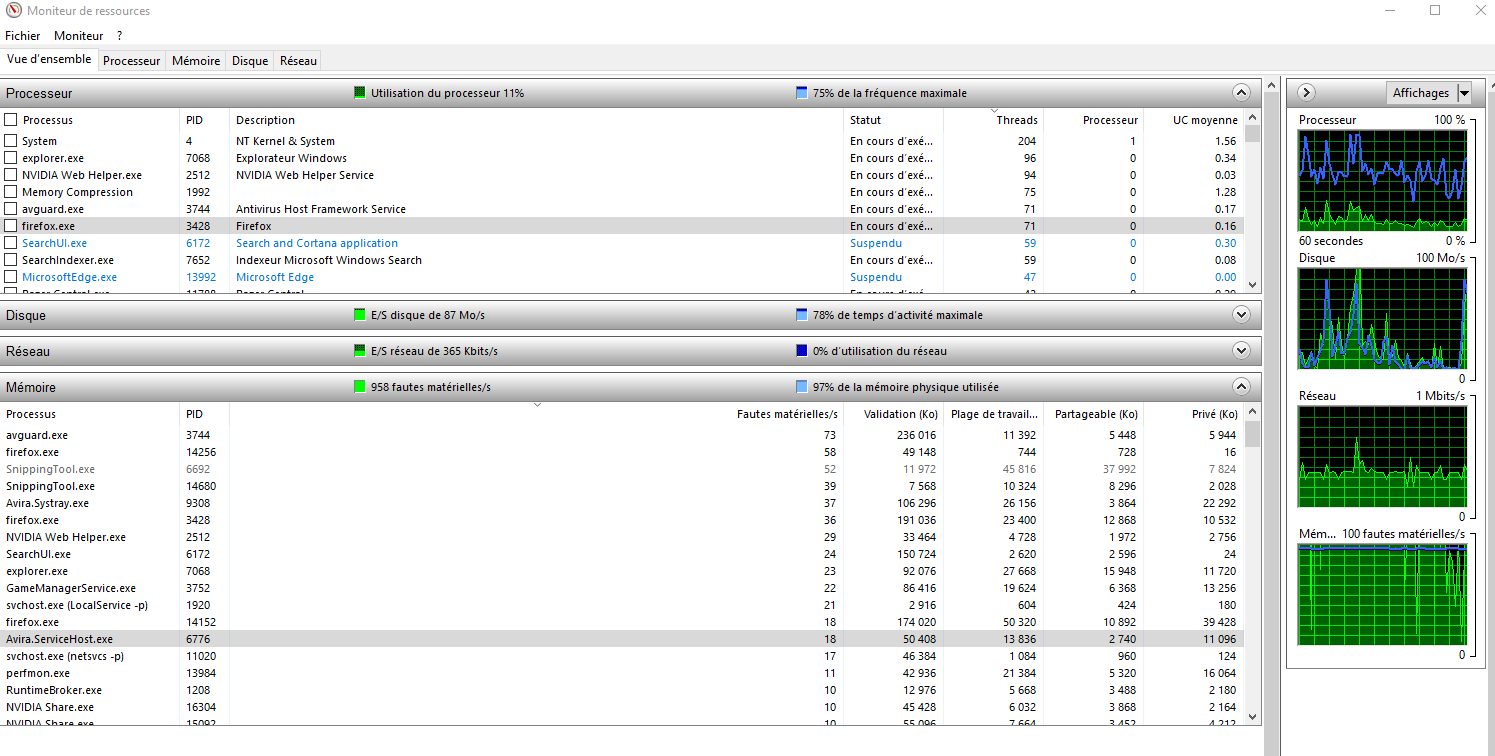This screenshot has height=756, width=1495.
Task: Switch to the Mémoire tab
Action: tap(196, 61)
